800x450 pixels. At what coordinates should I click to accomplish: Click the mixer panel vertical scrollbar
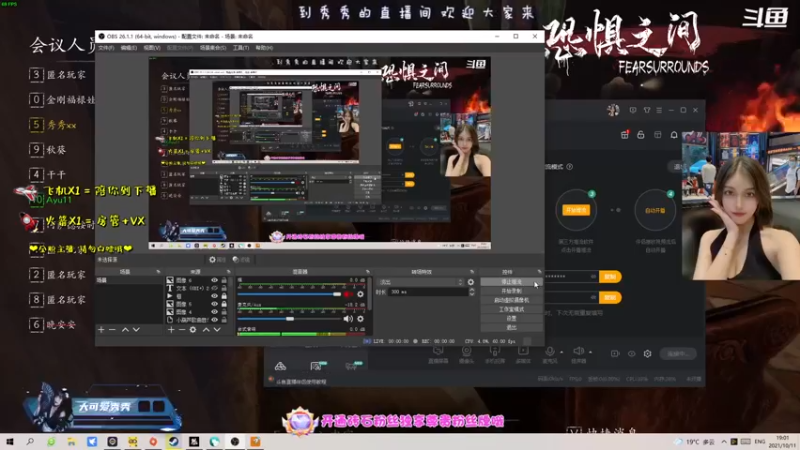point(369,293)
